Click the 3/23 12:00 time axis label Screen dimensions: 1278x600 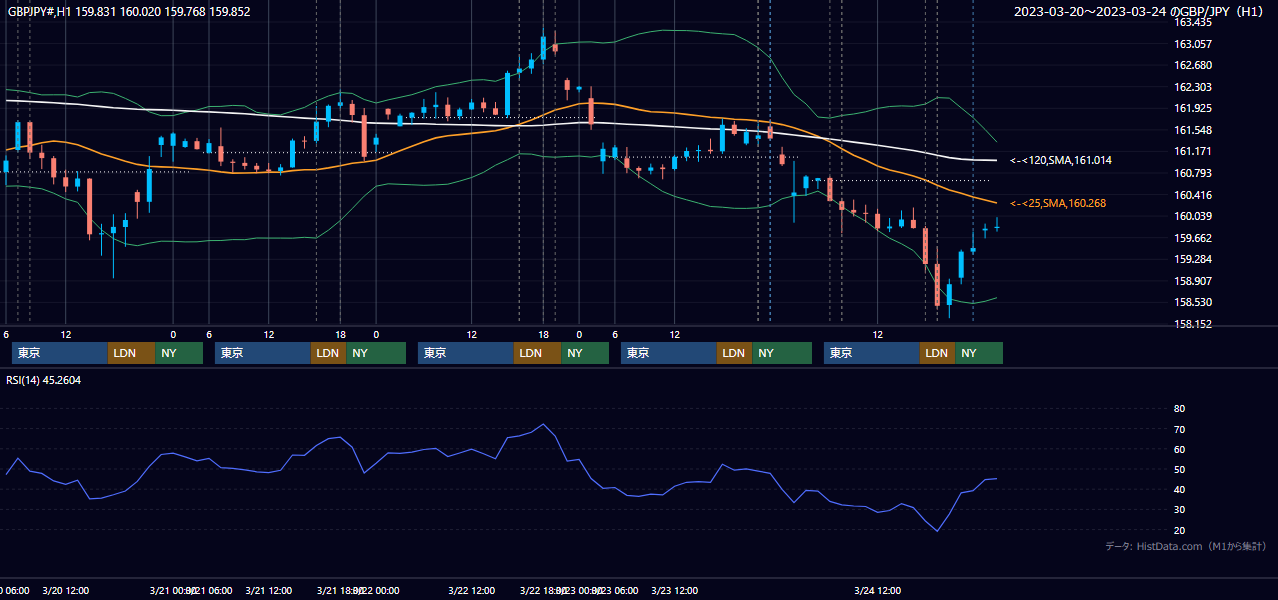pyautogui.click(x=675, y=590)
